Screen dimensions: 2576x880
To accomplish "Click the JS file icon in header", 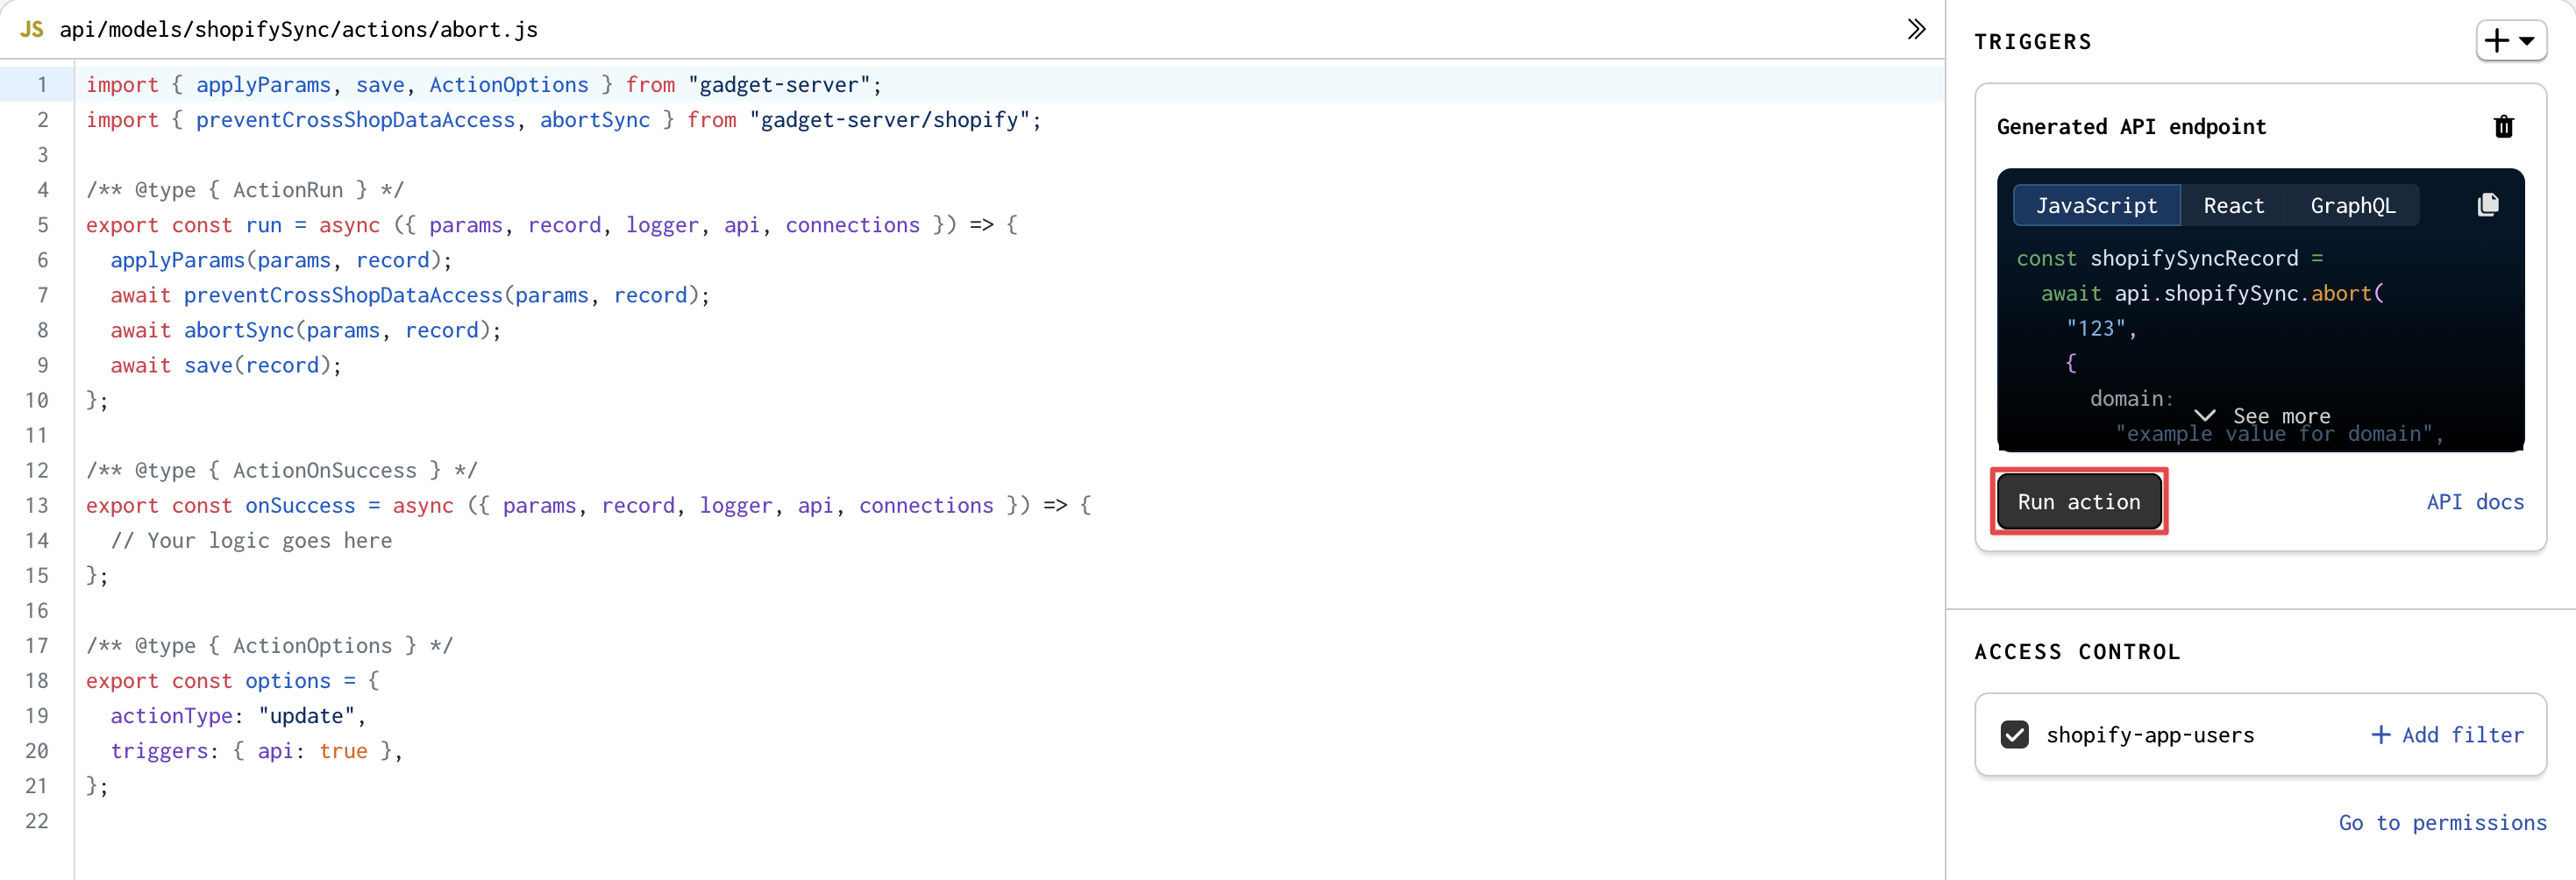I will click(x=32, y=29).
